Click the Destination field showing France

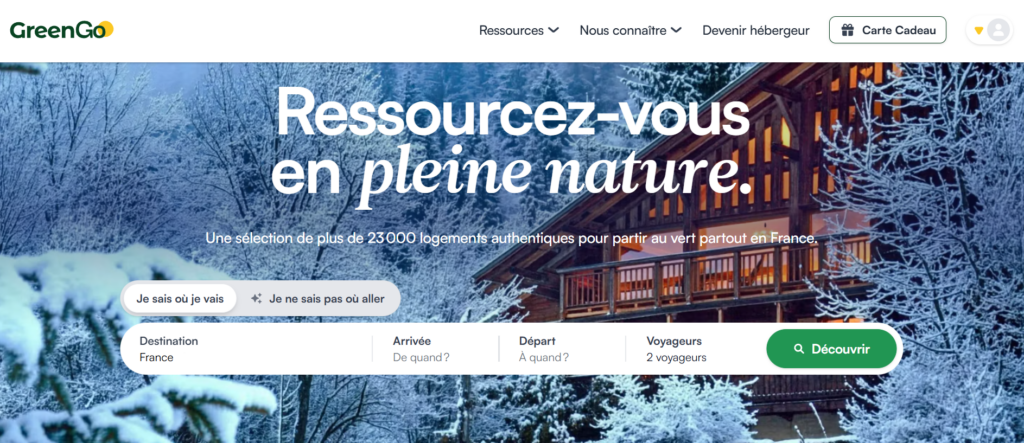coord(248,349)
